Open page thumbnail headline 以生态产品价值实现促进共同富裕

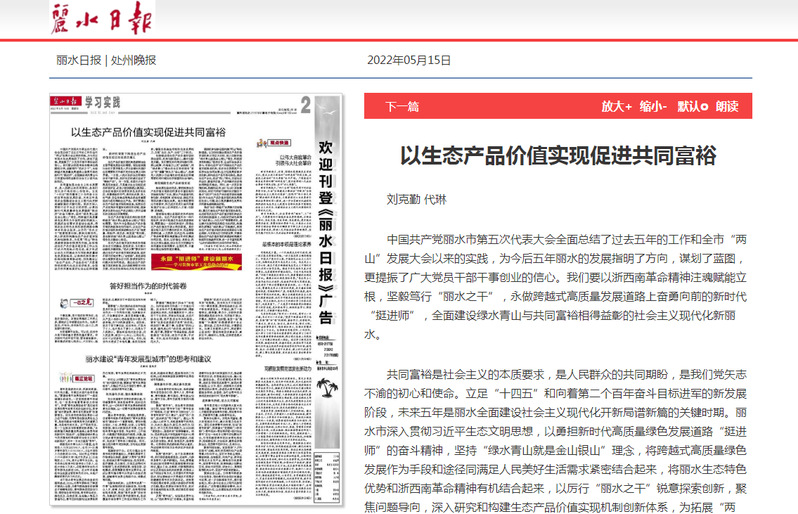point(148,131)
